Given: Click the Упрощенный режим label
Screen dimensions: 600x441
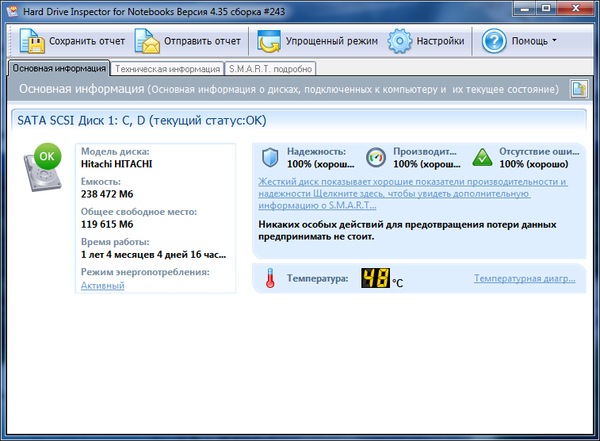Looking at the screenshot, I should point(332,41).
